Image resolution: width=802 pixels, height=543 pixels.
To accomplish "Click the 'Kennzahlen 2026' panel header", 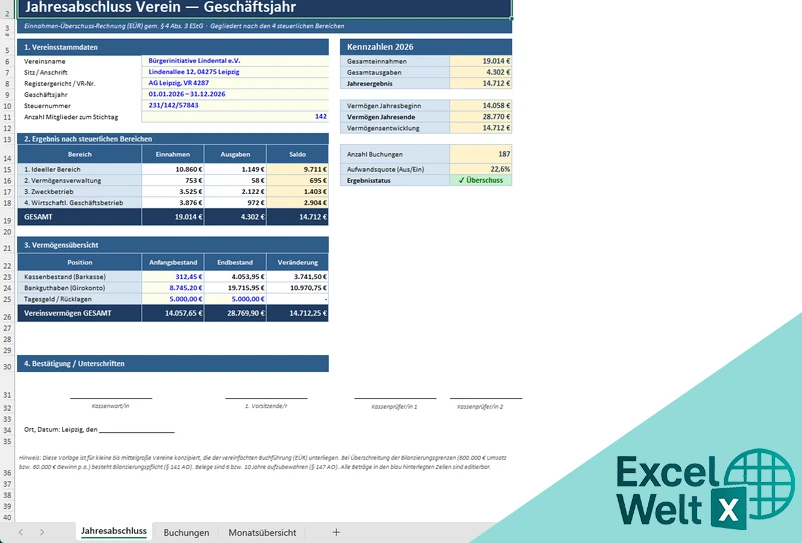I will [x=426, y=47].
